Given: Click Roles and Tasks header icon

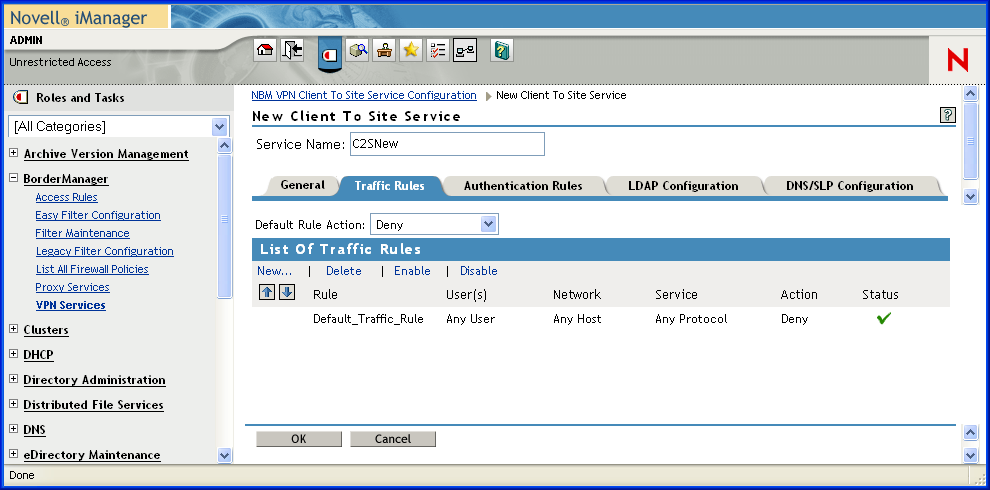Looking at the screenshot, I should pyautogui.click(x=20, y=97).
